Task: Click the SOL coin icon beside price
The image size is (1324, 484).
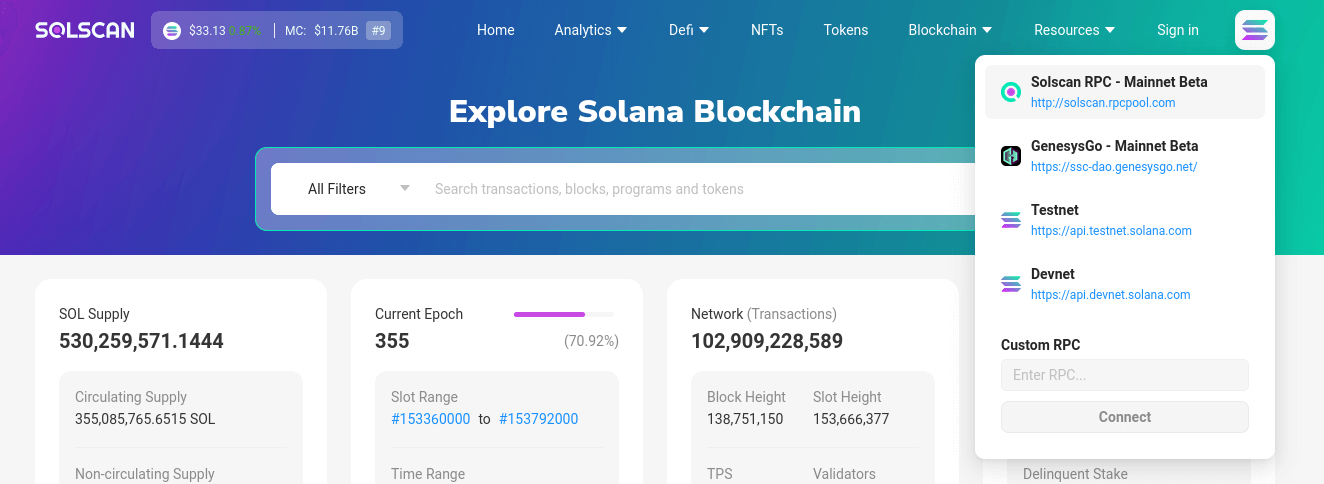Action: (172, 30)
